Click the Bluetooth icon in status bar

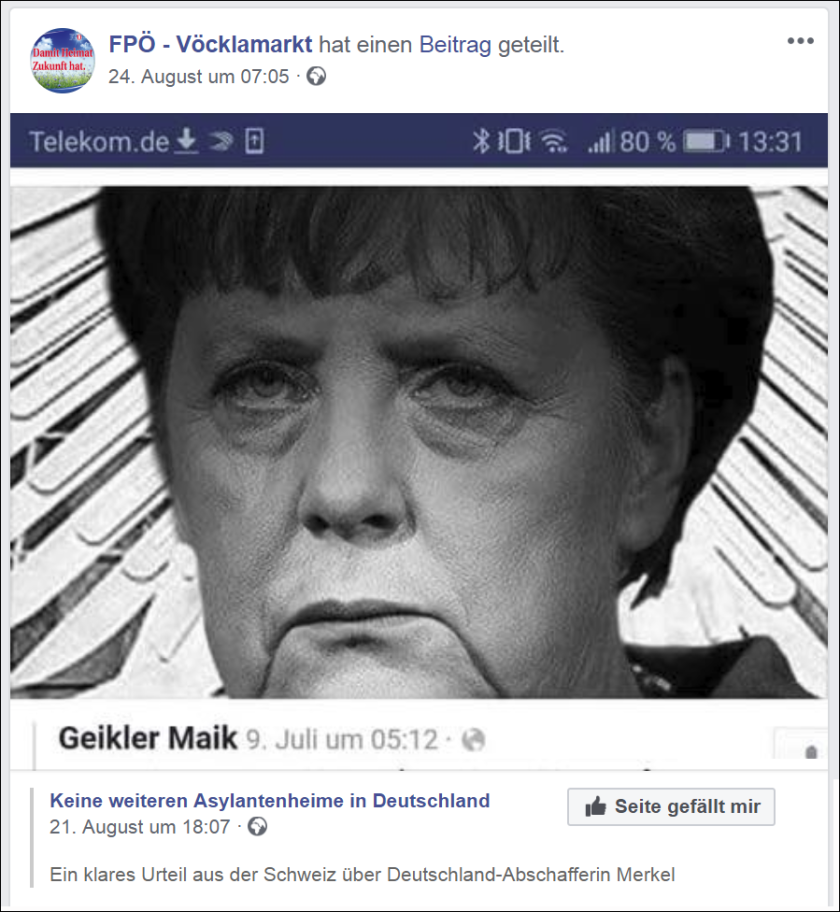tap(480, 141)
